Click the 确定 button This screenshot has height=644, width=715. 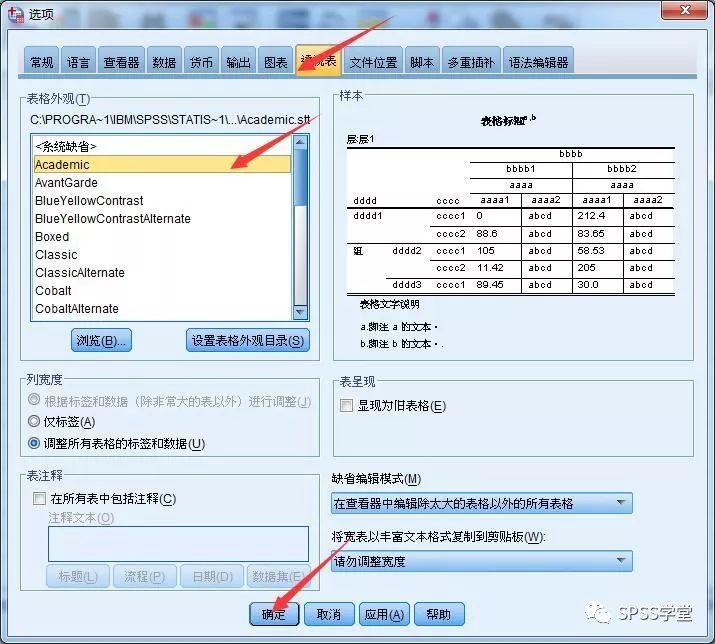(x=274, y=614)
